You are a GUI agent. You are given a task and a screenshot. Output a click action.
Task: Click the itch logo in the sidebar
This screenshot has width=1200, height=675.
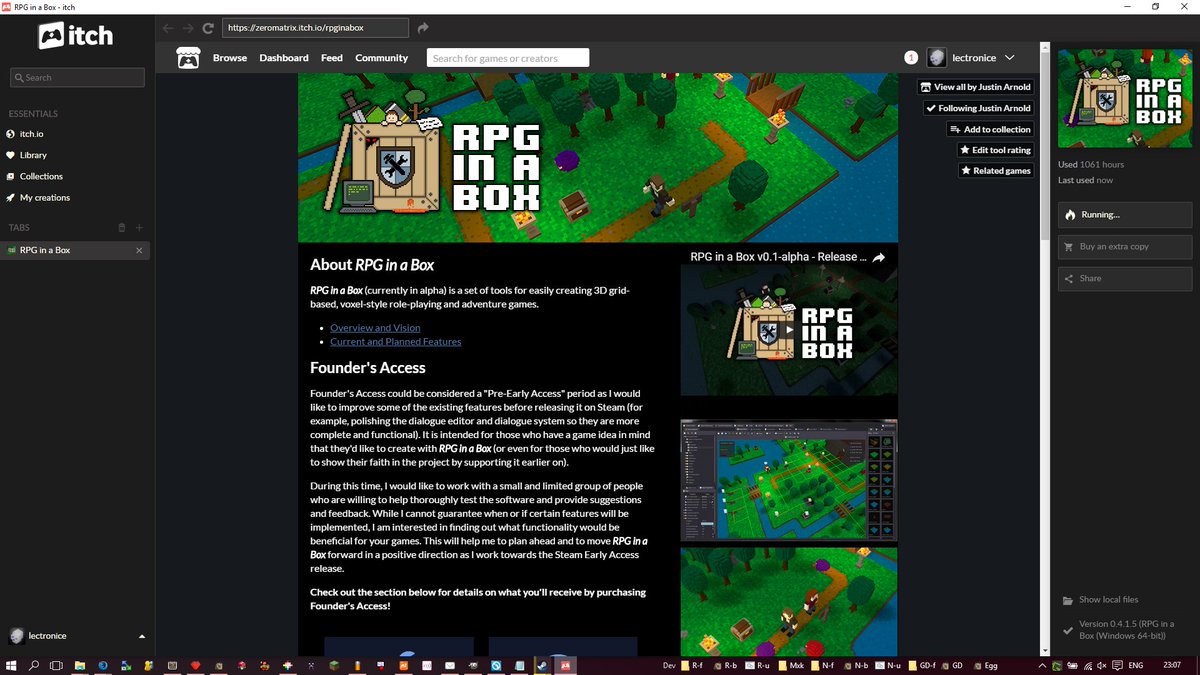pyautogui.click(x=75, y=37)
